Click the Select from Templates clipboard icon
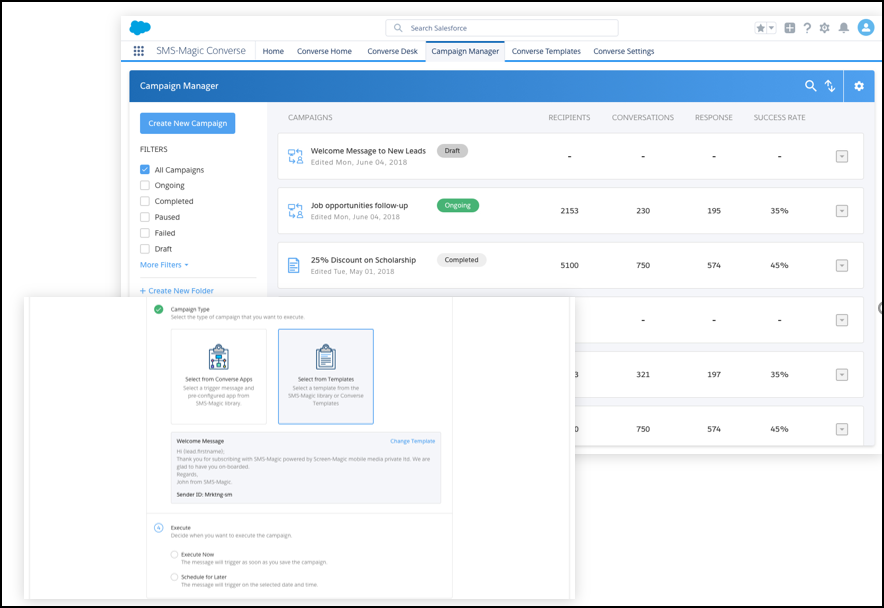Image resolution: width=884 pixels, height=608 pixels. pos(326,356)
